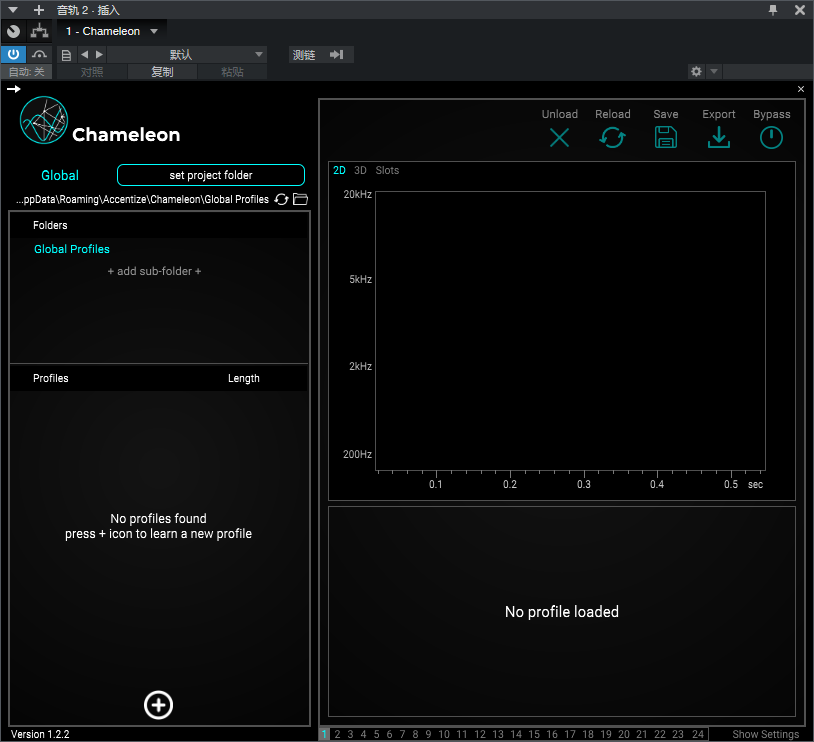Select slot number 12 in bottom bar
The width and height of the screenshot is (814, 742).
point(480,734)
